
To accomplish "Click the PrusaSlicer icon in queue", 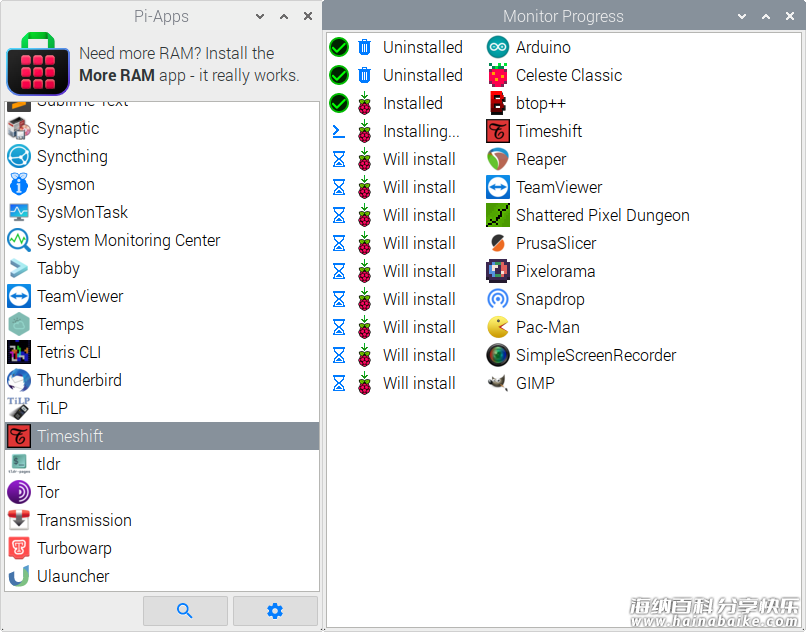I will click(x=498, y=243).
